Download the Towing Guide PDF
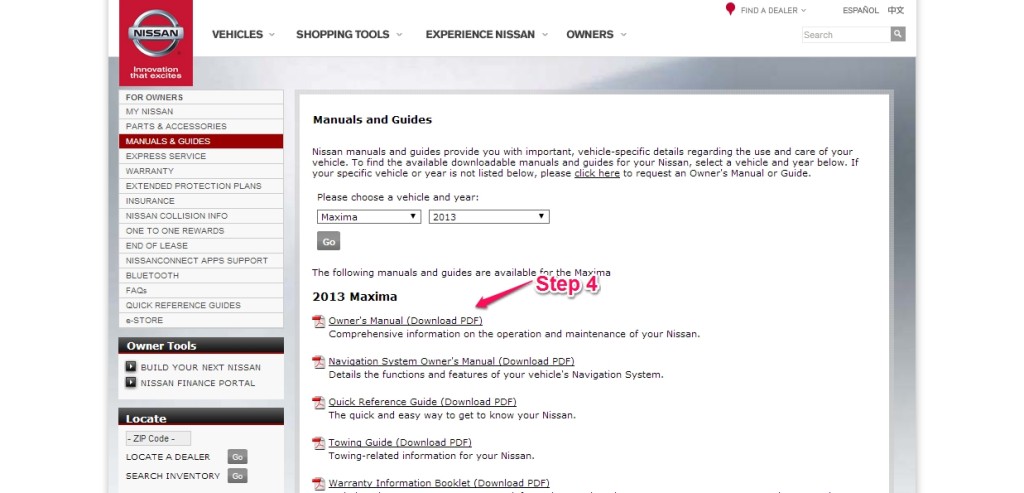 pos(400,443)
